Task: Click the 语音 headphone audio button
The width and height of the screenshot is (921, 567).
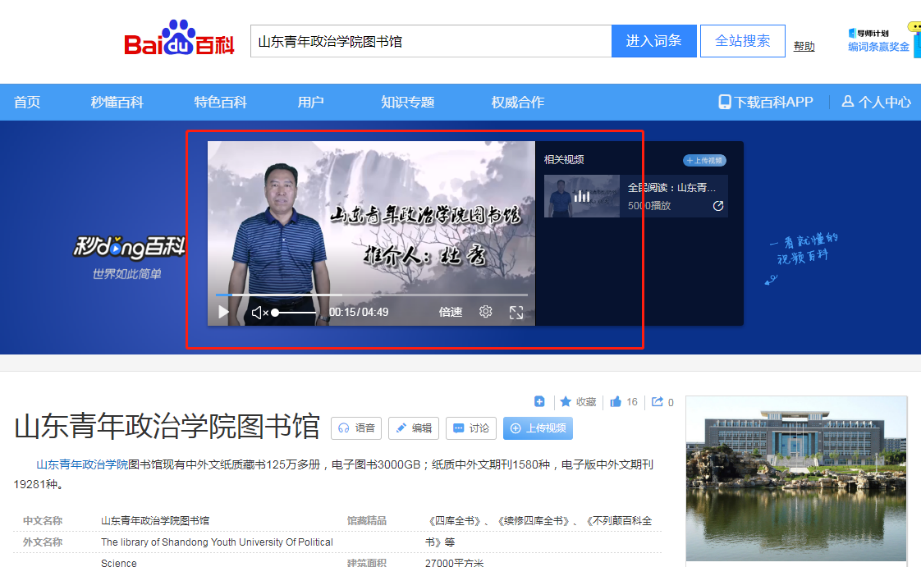Action: [x=357, y=428]
